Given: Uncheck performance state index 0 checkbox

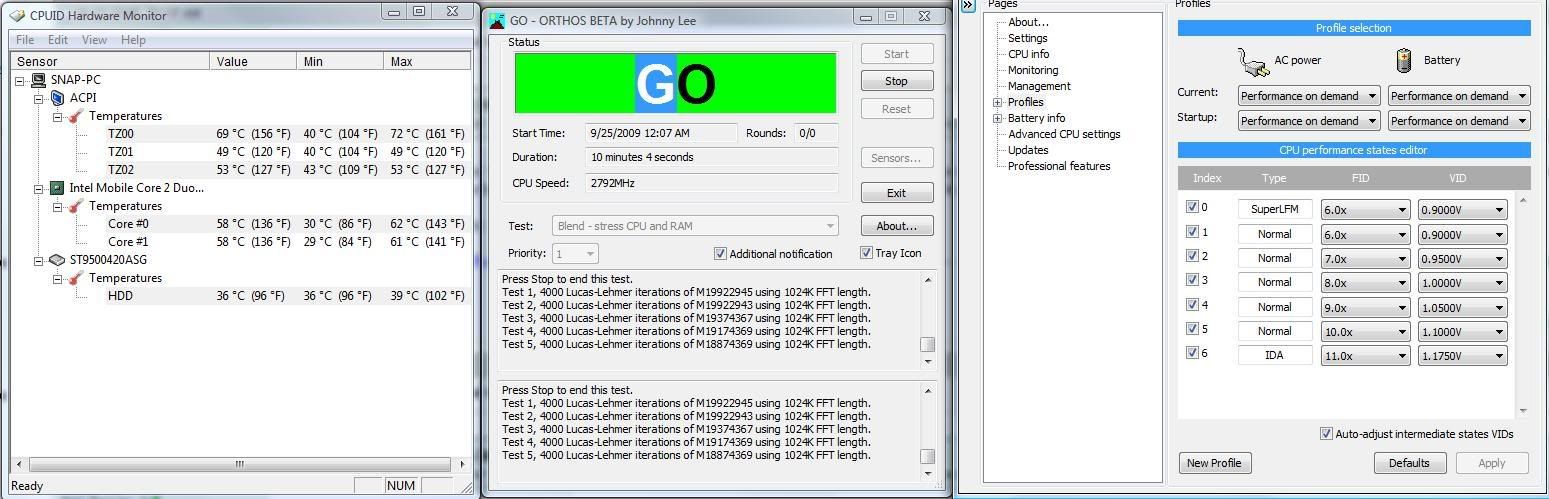Looking at the screenshot, I should pyautogui.click(x=1192, y=208).
